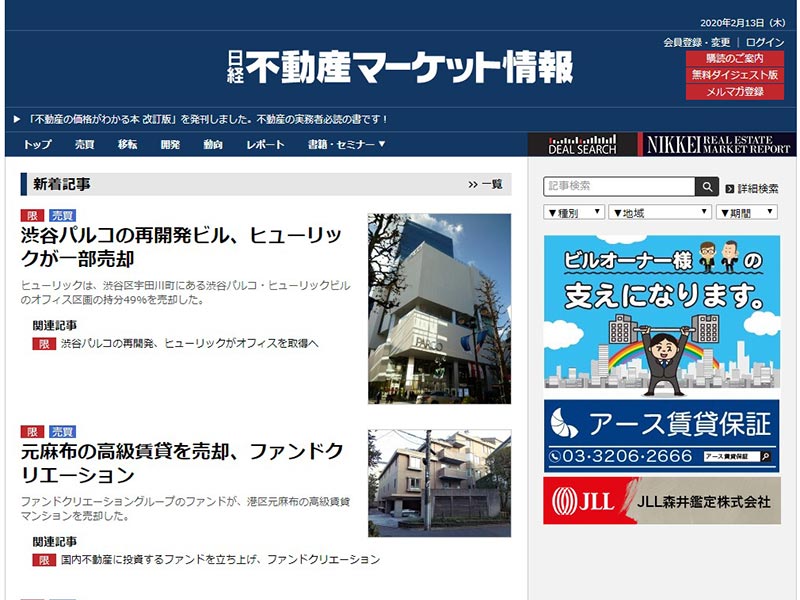Open the 書籍・セミナー menu dropdown
The width and height of the screenshot is (800, 600).
click(346, 144)
